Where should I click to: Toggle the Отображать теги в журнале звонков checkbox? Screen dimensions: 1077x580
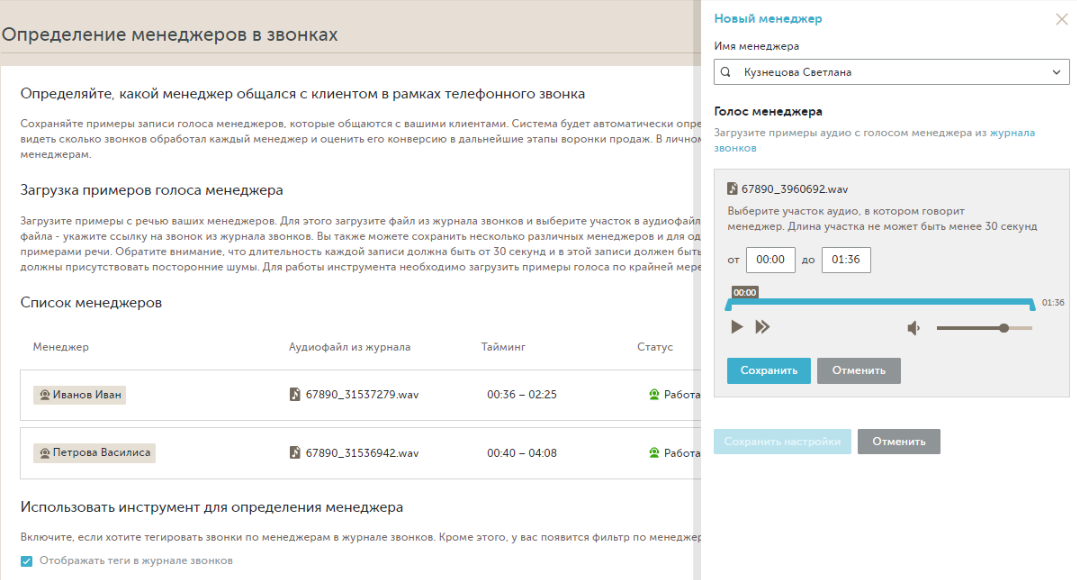click(27, 561)
